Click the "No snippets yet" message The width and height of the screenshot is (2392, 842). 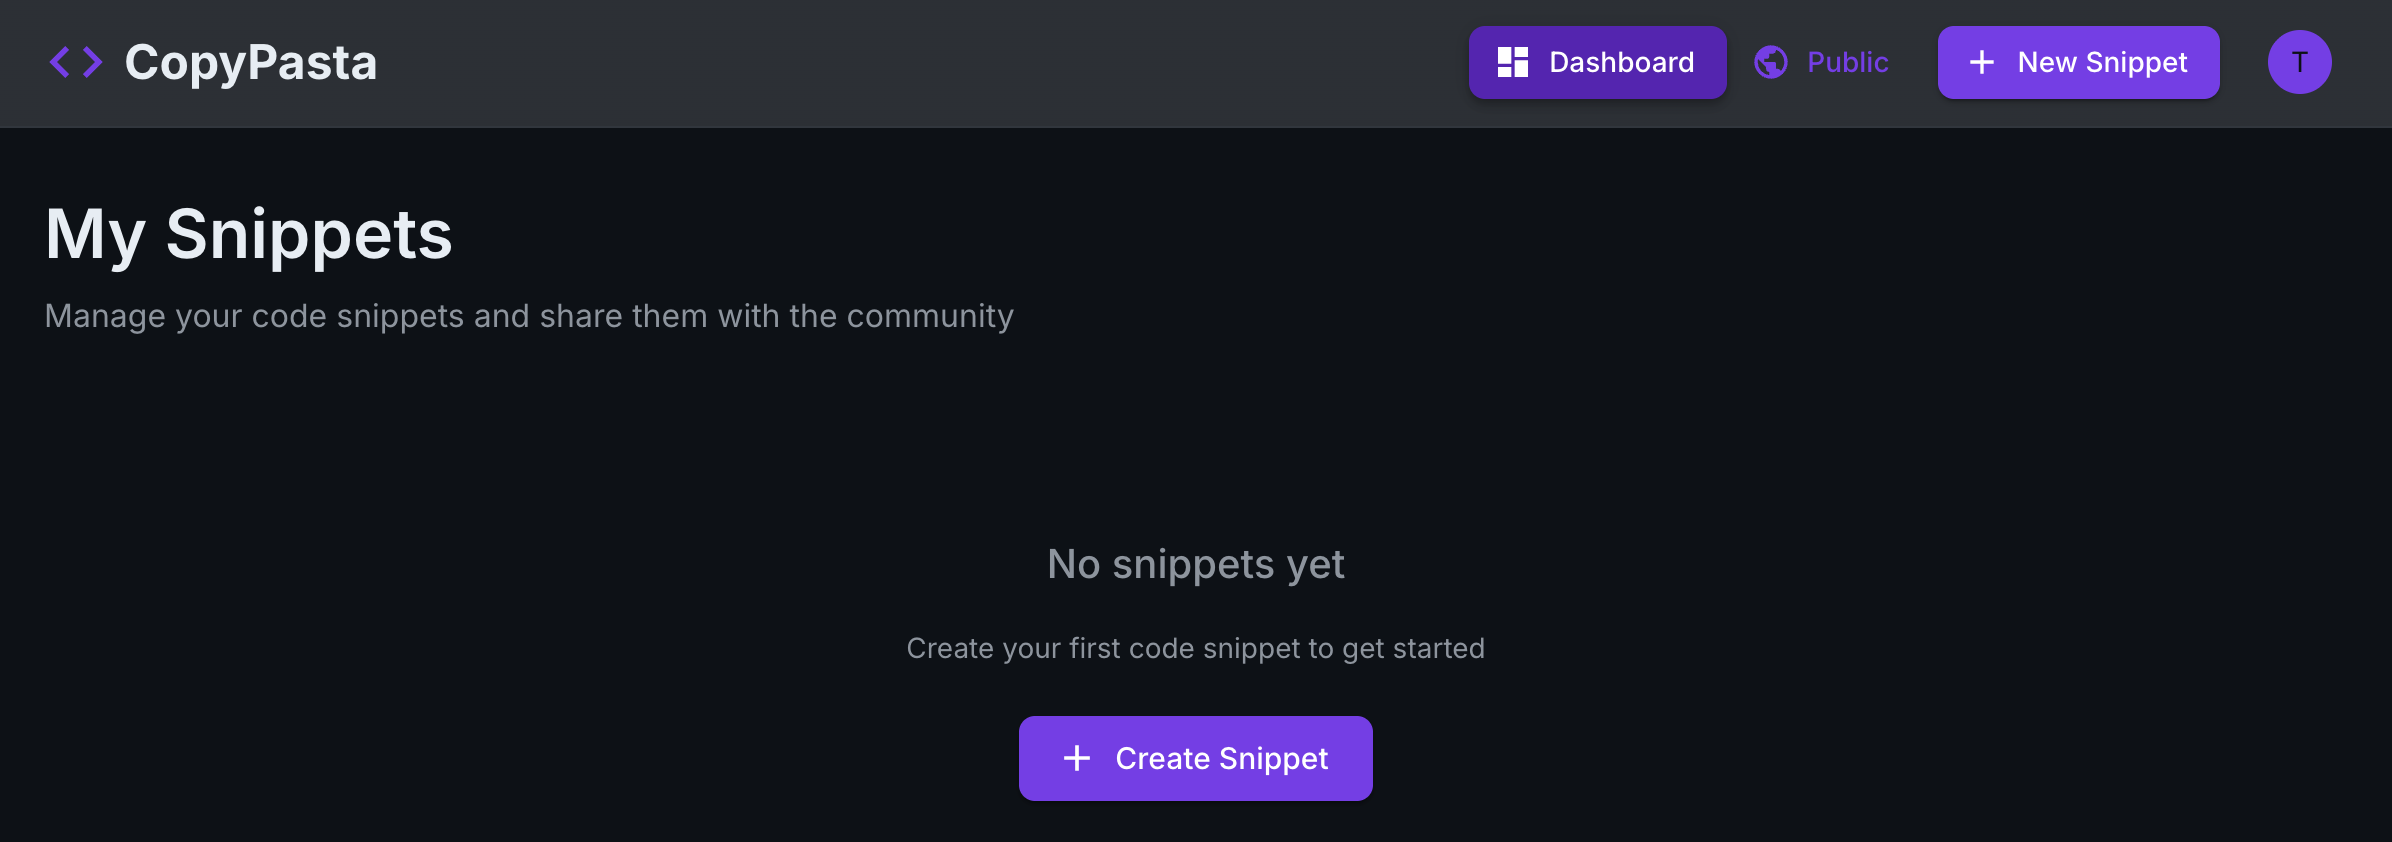point(1195,564)
